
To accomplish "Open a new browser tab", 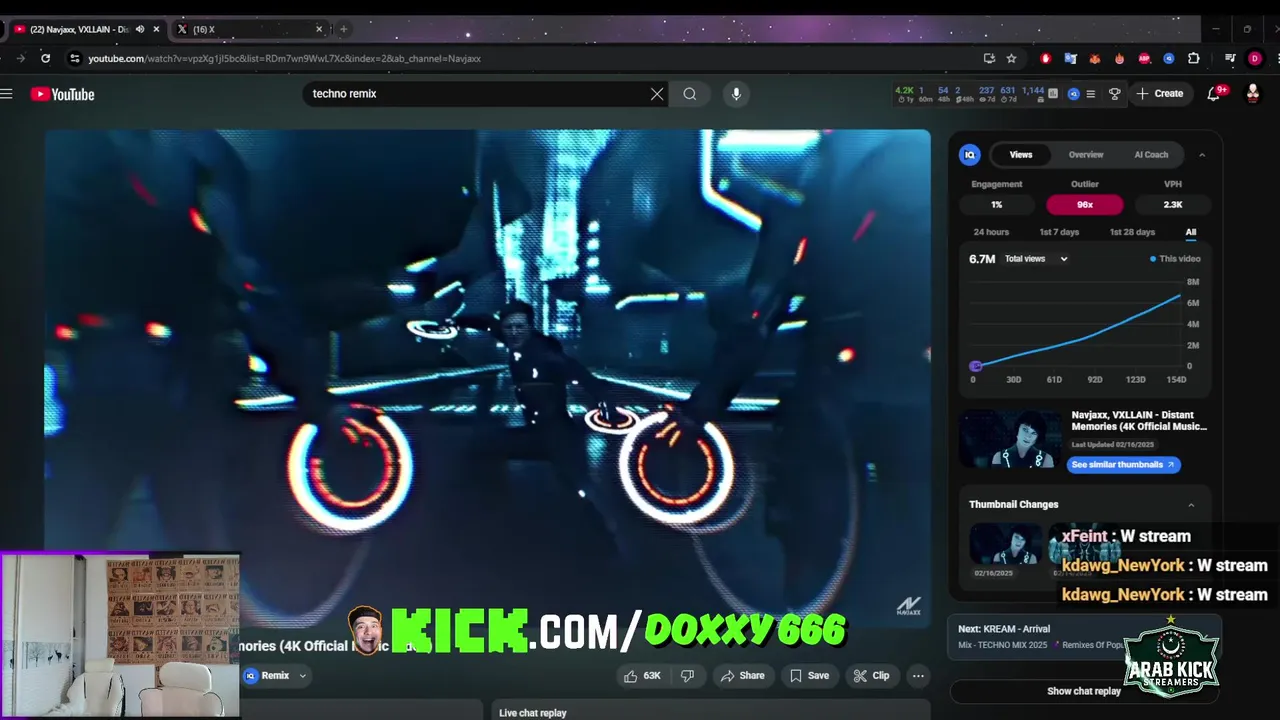I will tap(343, 29).
